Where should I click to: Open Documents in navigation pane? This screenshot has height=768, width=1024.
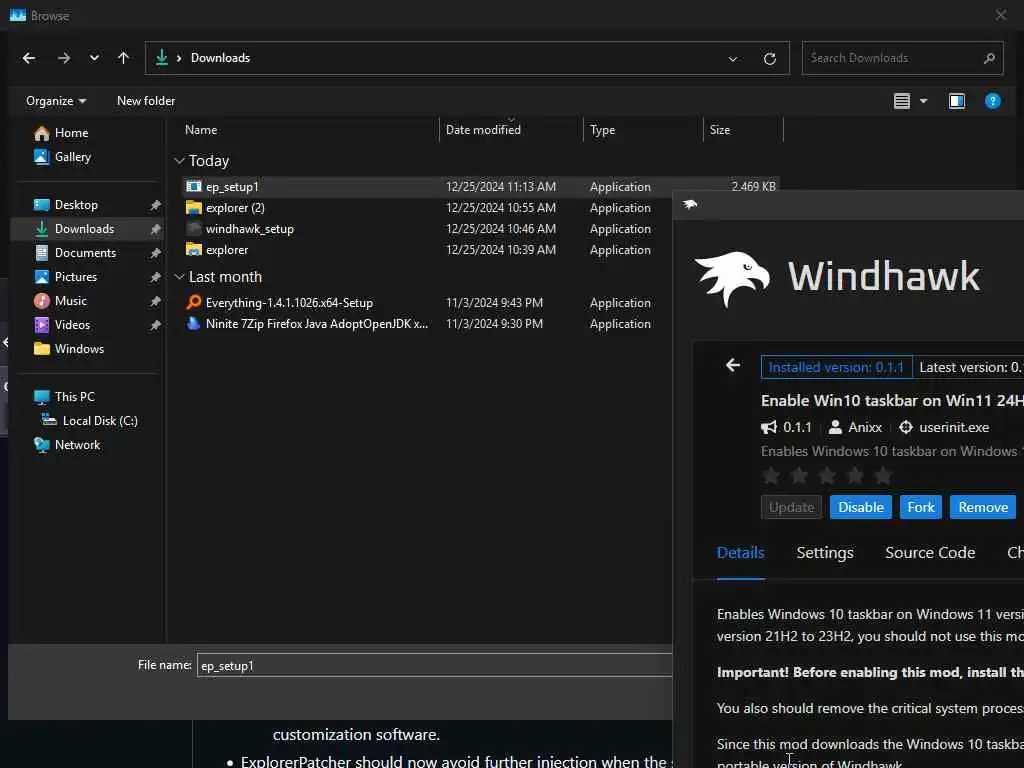(85, 253)
